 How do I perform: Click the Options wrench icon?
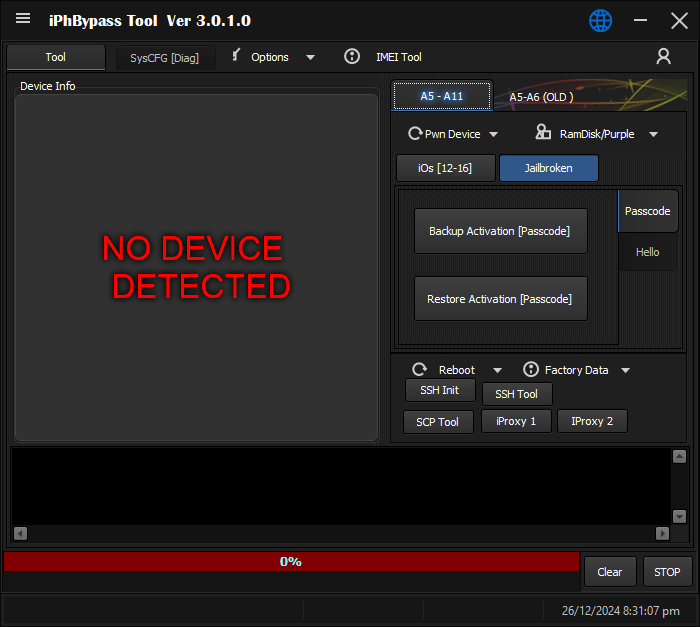coord(236,55)
